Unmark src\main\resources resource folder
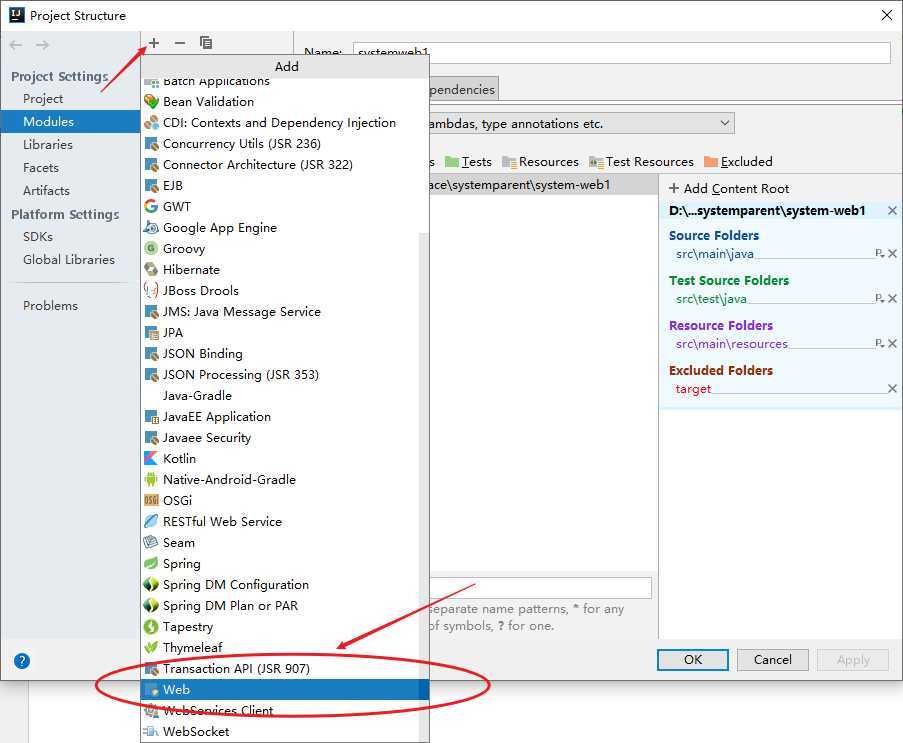Screen dimensions: 903x743 (892, 343)
